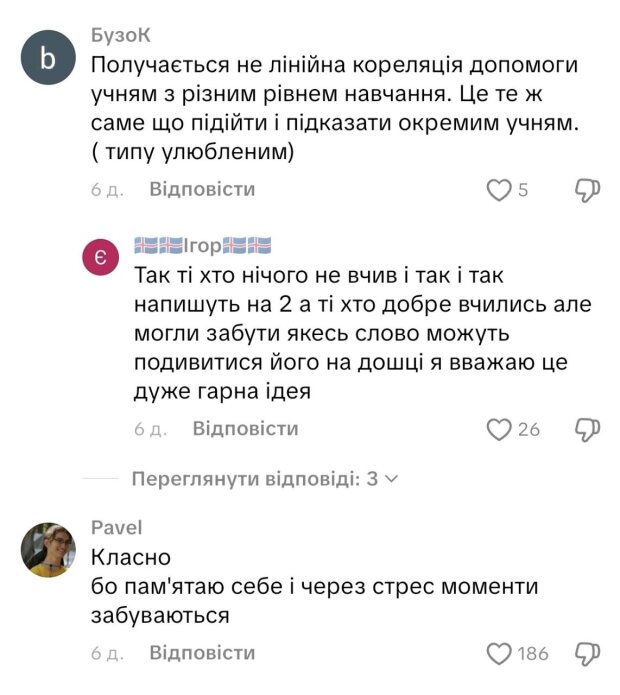Image resolution: width=620 pixels, height=695 pixels.
Task: Open БузоК username link
Action: point(120,34)
